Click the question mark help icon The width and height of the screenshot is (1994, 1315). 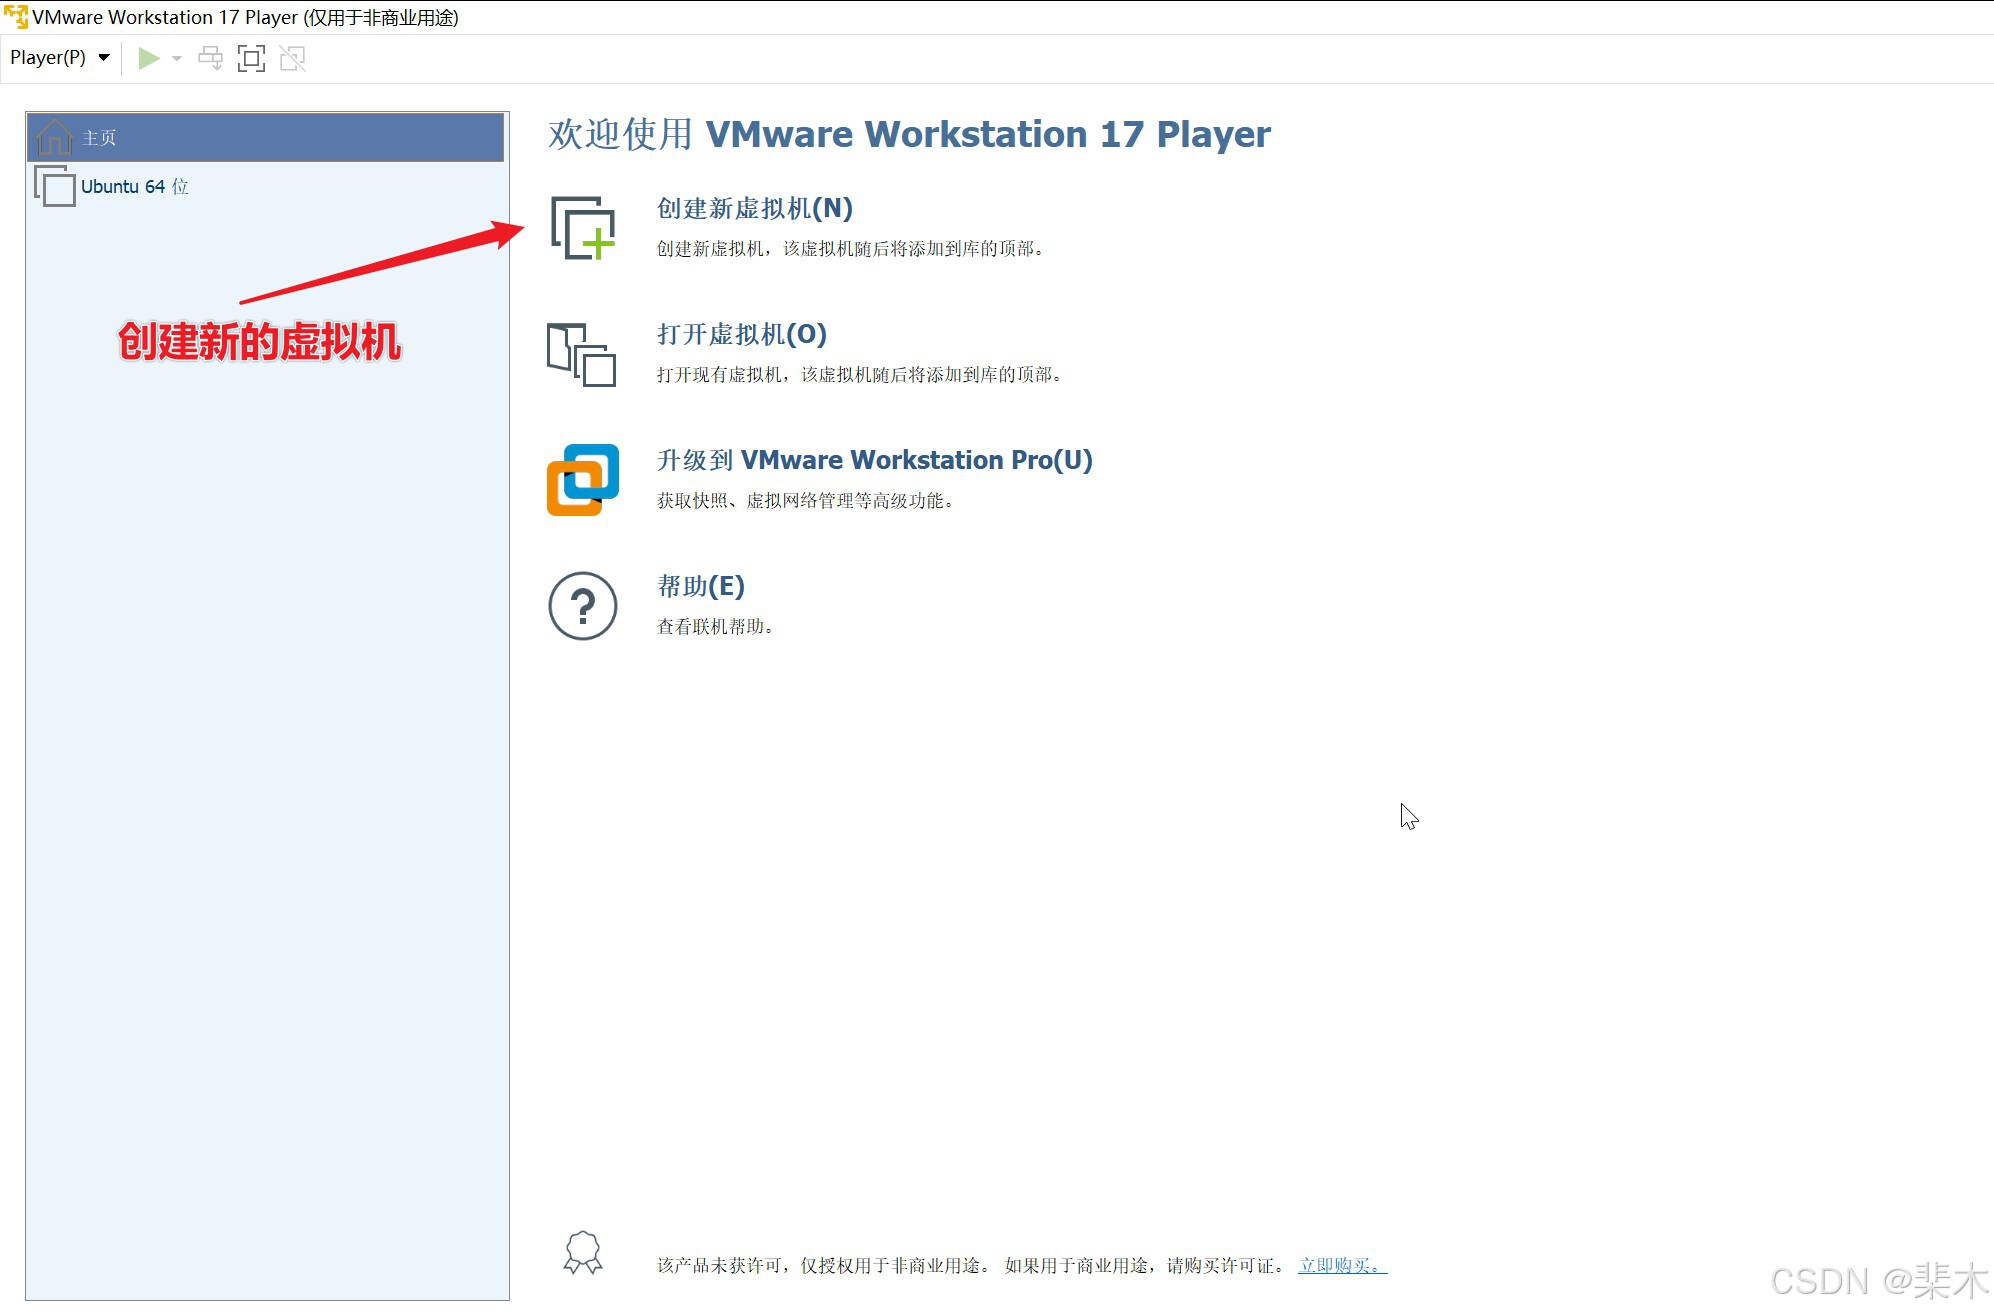pos(583,606)
